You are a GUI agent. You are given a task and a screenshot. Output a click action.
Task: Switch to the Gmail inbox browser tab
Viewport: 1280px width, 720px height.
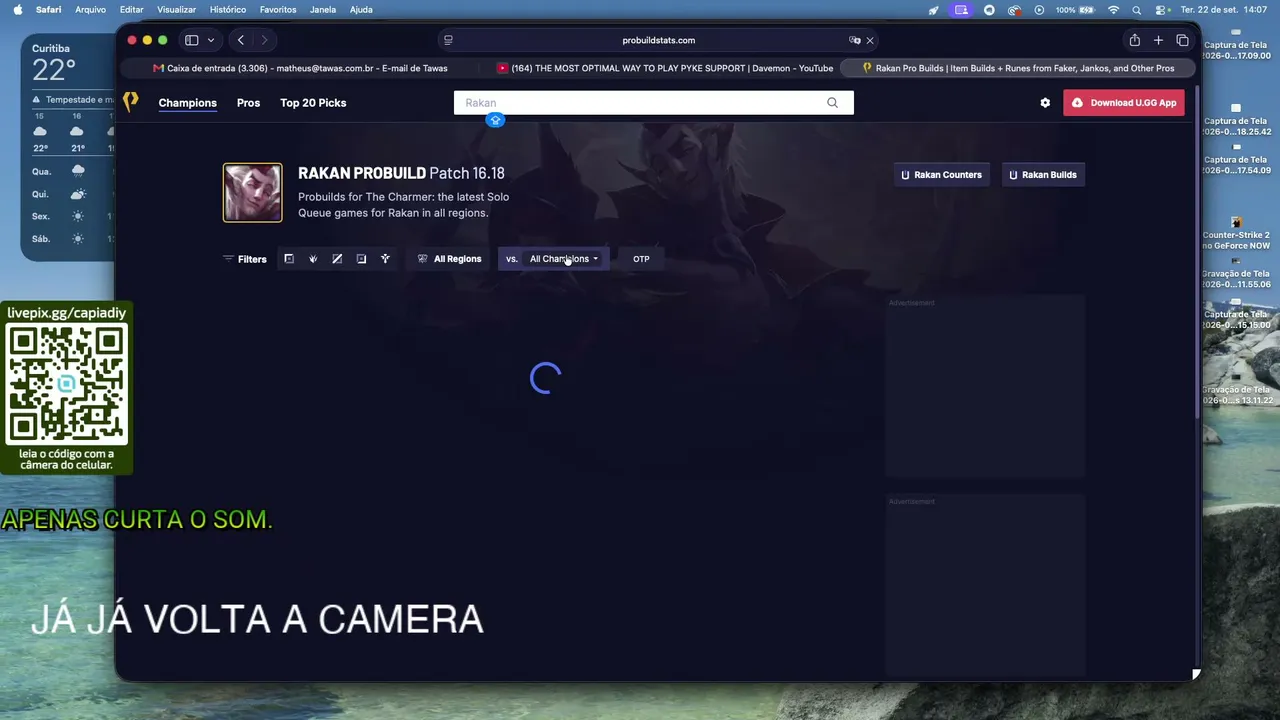300,68
